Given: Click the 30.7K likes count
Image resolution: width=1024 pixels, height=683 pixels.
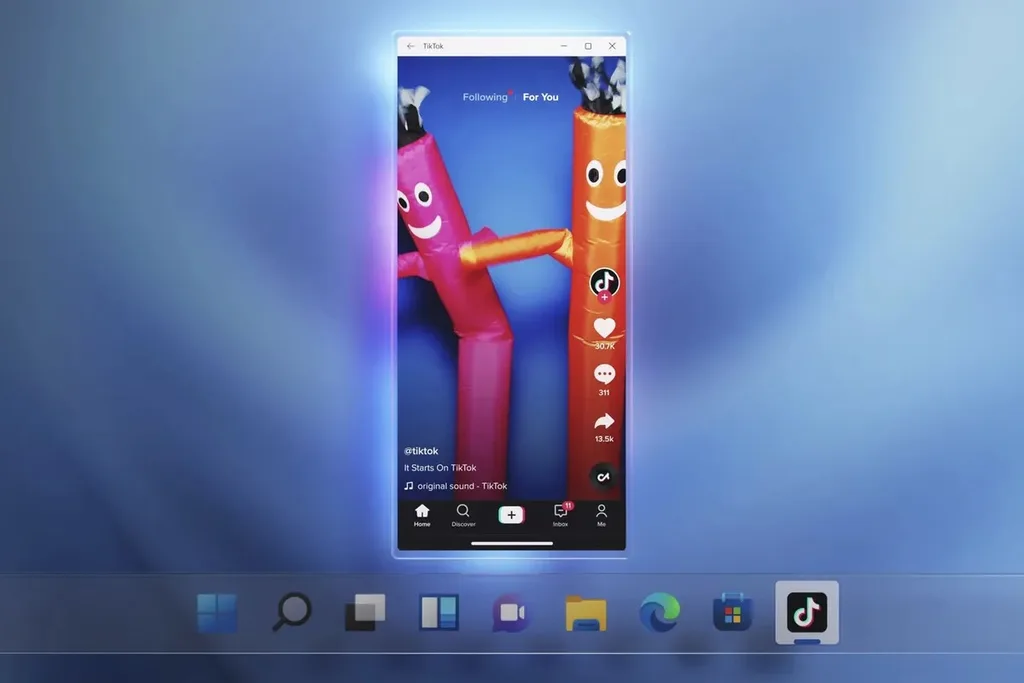Looking at the screenshot, I should [x=604, y=346].
